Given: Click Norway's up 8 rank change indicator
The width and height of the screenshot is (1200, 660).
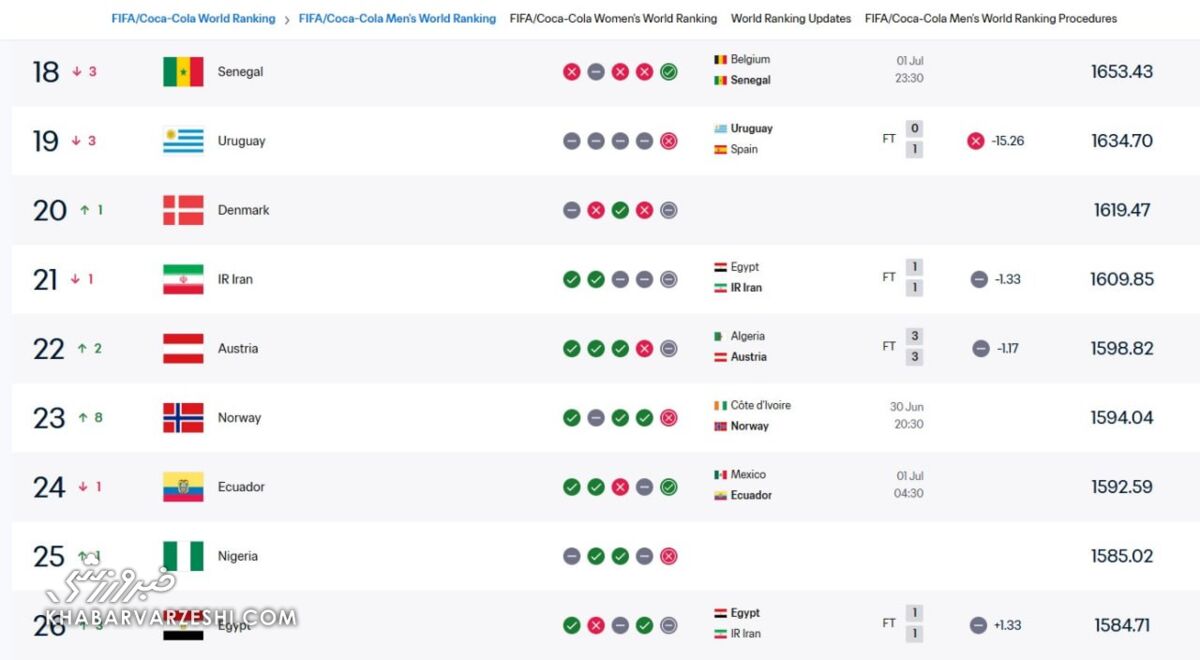Looking at the screenshot, I should coord(91,417).
